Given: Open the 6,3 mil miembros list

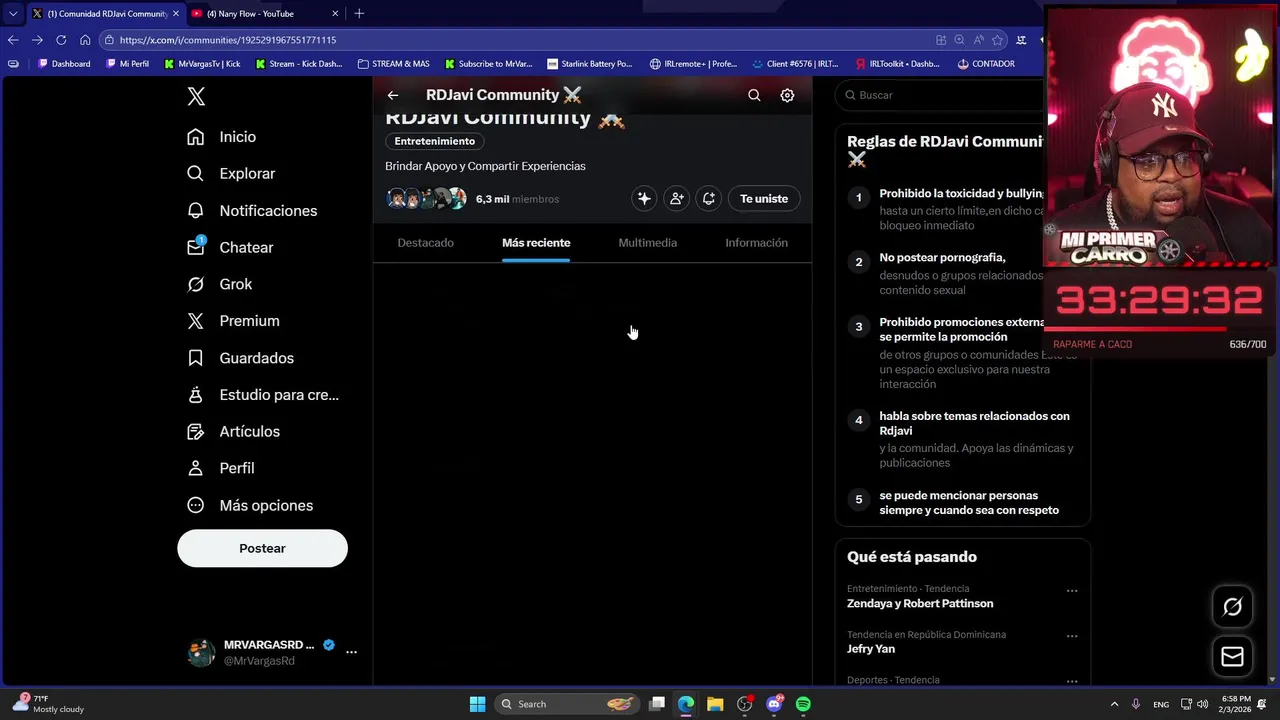Looking at the screenshot, I should point(517,199).
